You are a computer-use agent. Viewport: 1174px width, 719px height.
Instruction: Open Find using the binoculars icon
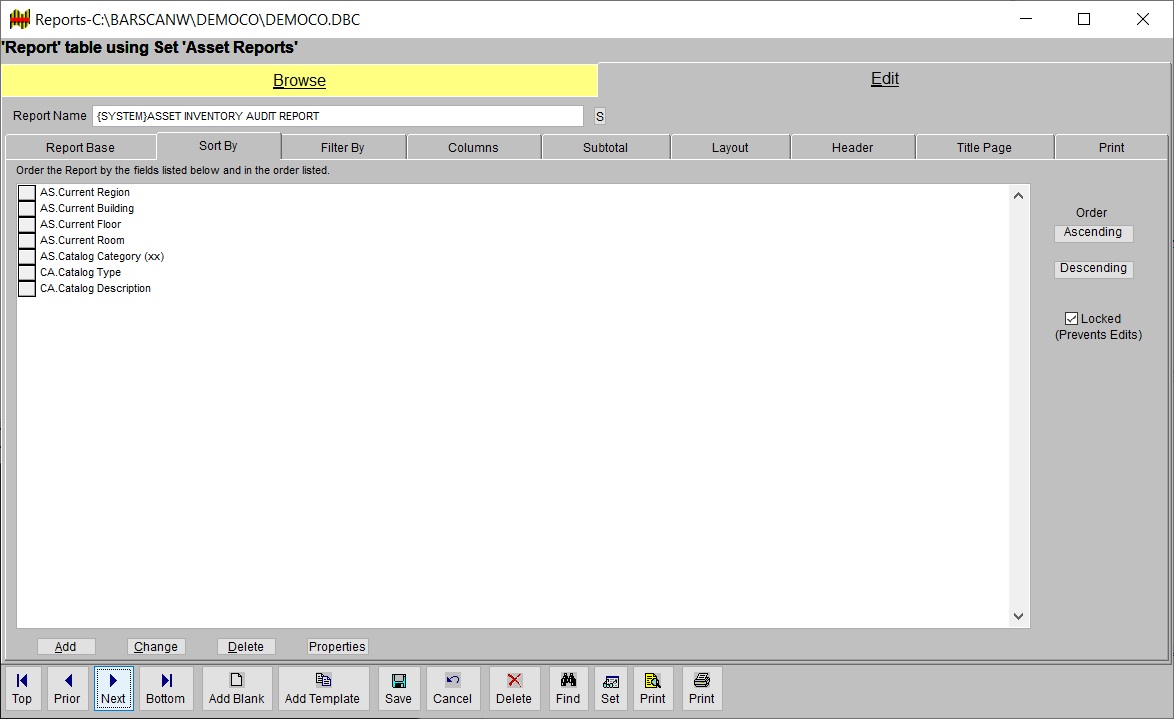tap(568, 688)
